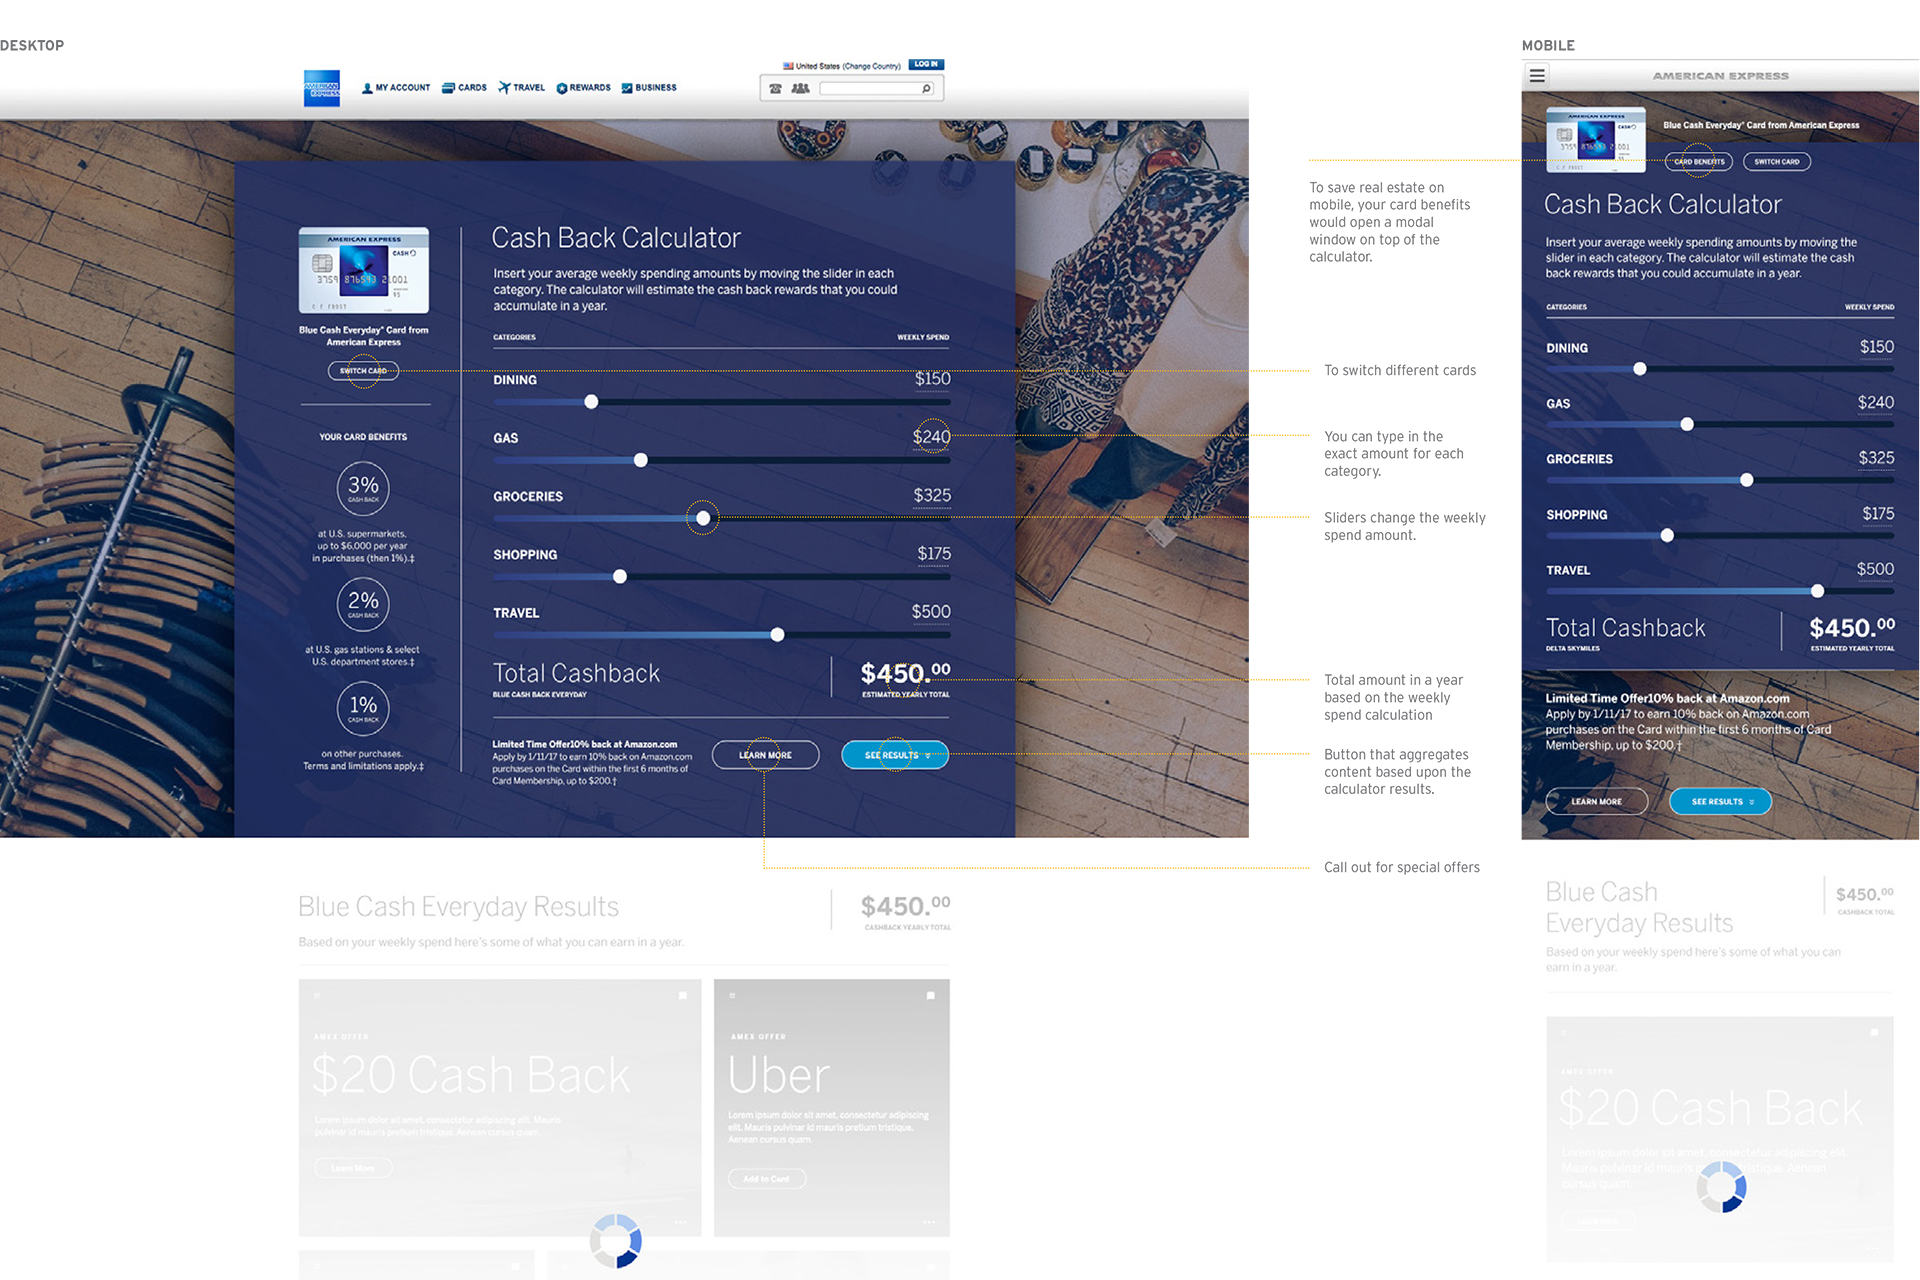Screen dimensions: 1920x1280
Task: Click the 2% cash back circle icon
Action: click(363, 604)
